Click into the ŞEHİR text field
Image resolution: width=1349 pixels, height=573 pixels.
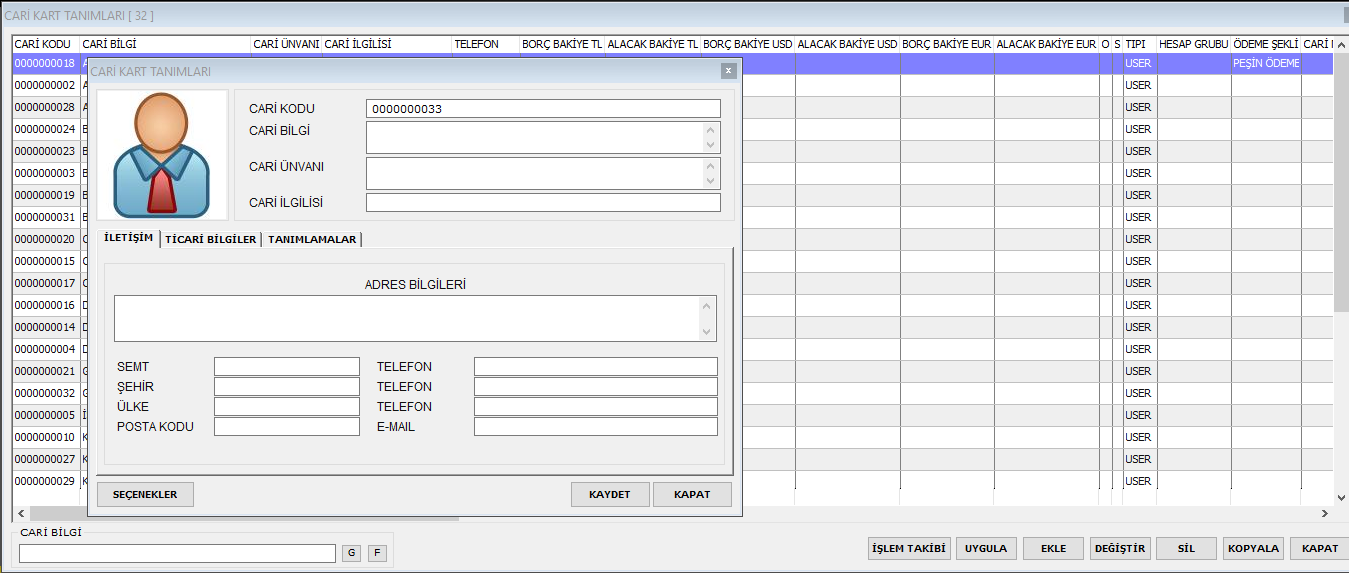coord(286,387)
